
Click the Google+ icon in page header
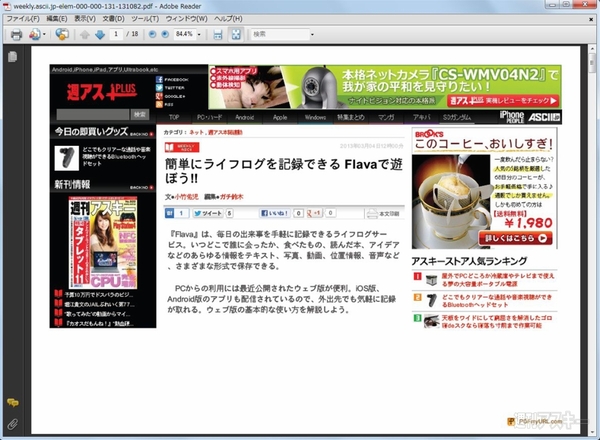pyautogui.click(x=159, y=96)
